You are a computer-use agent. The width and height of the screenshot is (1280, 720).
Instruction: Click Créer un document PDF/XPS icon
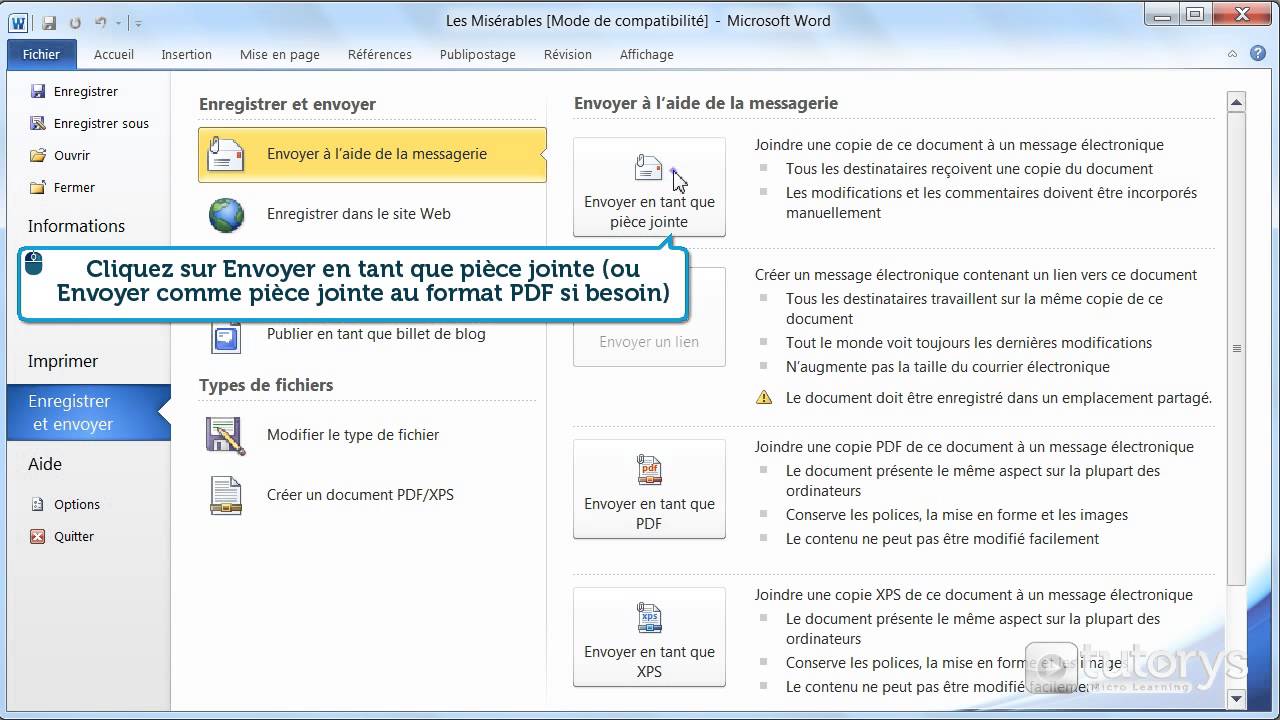(225, 494)
